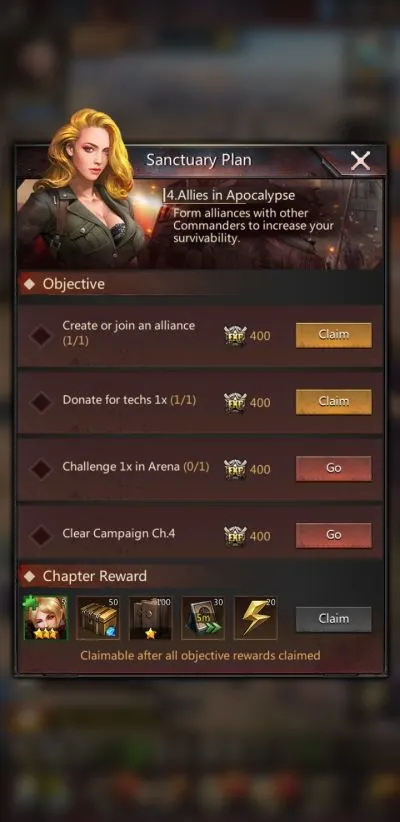This screenshot has height=822, width=400.
Task: Tap the star book reward icon
Action: tap(150, 618)
